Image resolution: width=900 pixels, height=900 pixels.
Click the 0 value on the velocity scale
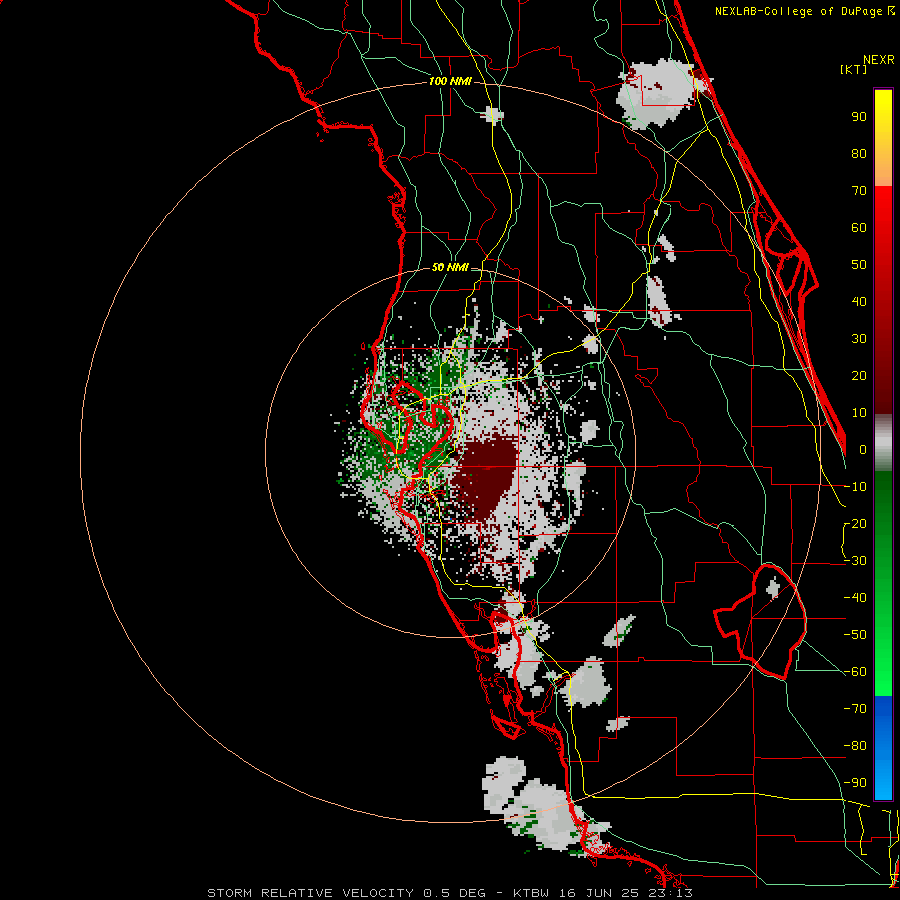[x=863, y=449]
